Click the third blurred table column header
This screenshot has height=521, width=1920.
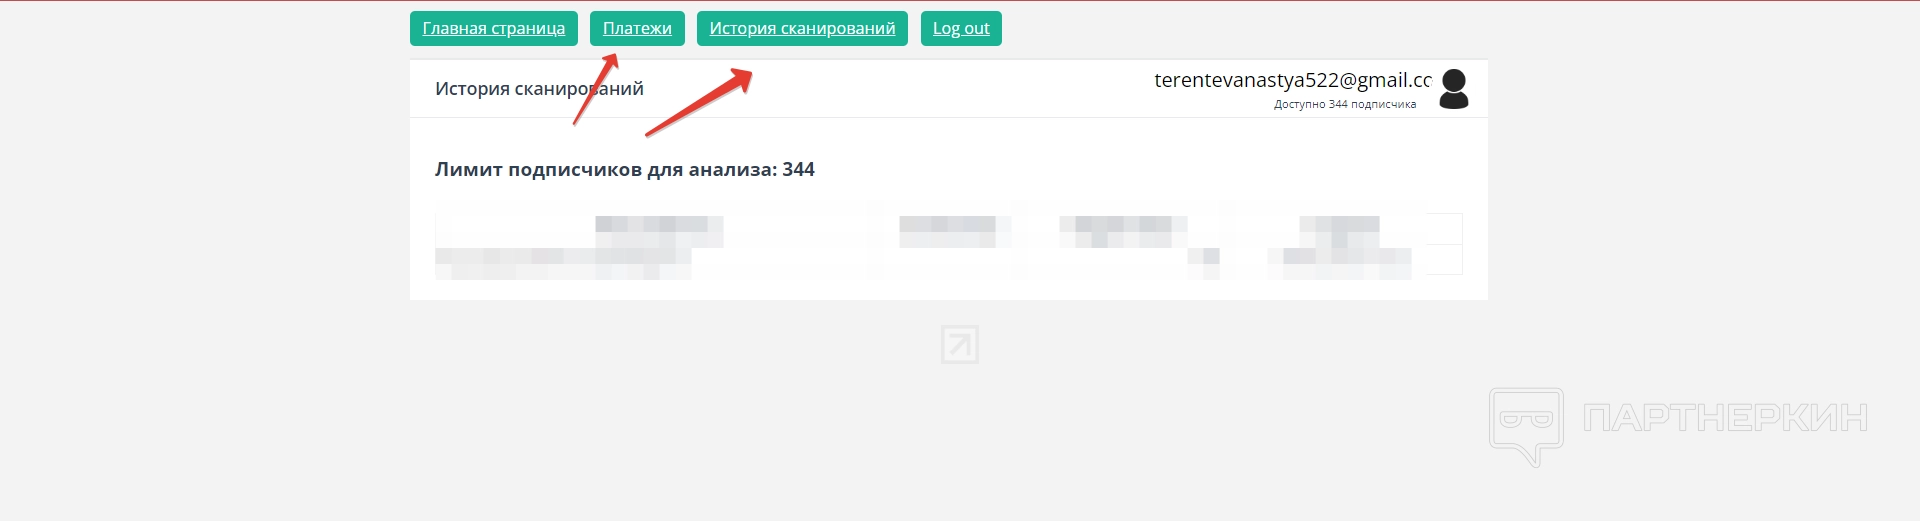click(x=1124, y=230)
